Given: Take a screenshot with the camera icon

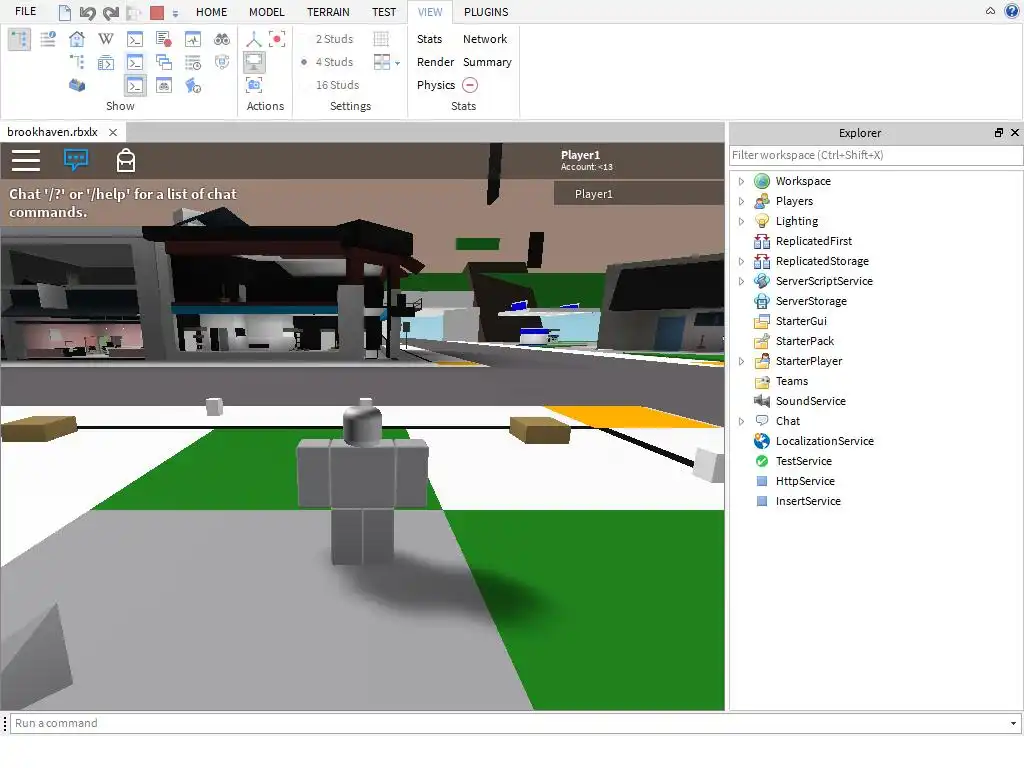Looking at the screenshot, I should [254, 85].
